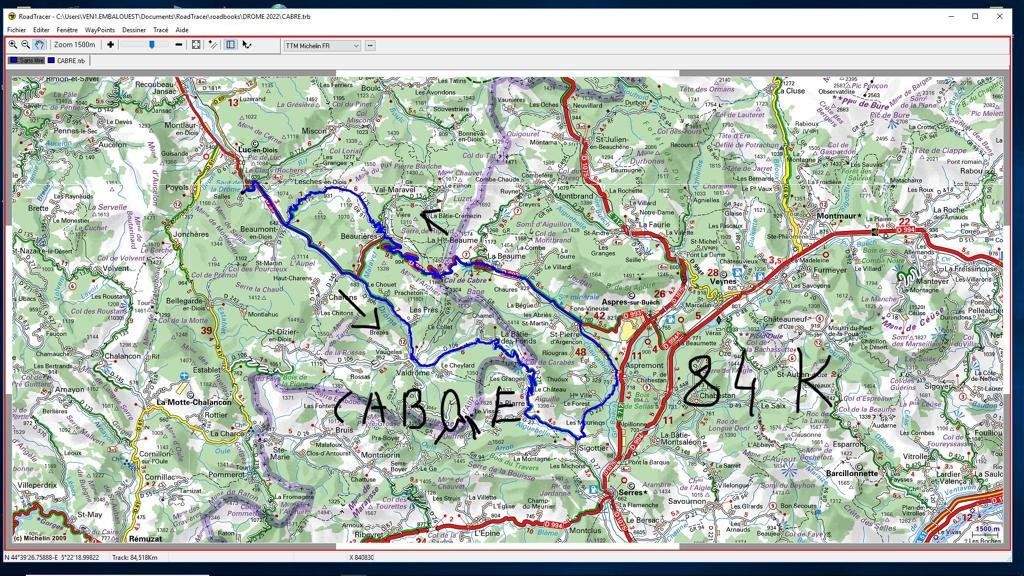Click Serres town label on the map

click(632, 491)
